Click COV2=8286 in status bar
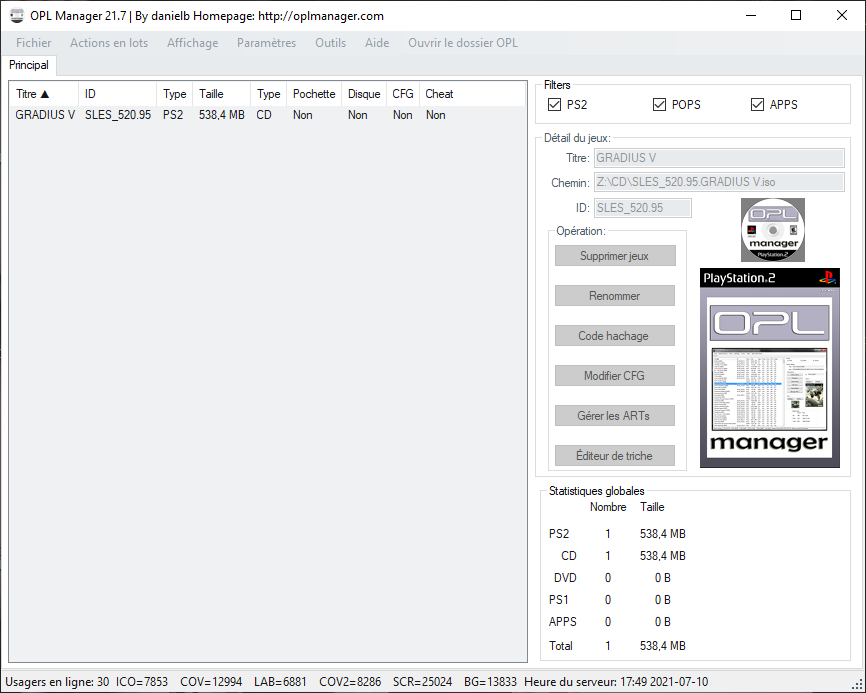866x693 pixels. coord(350,682)
